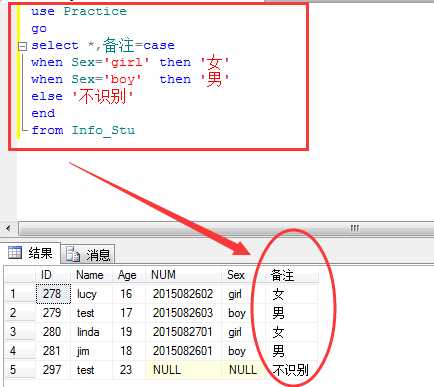Select the Sex column header

[243, 275]
